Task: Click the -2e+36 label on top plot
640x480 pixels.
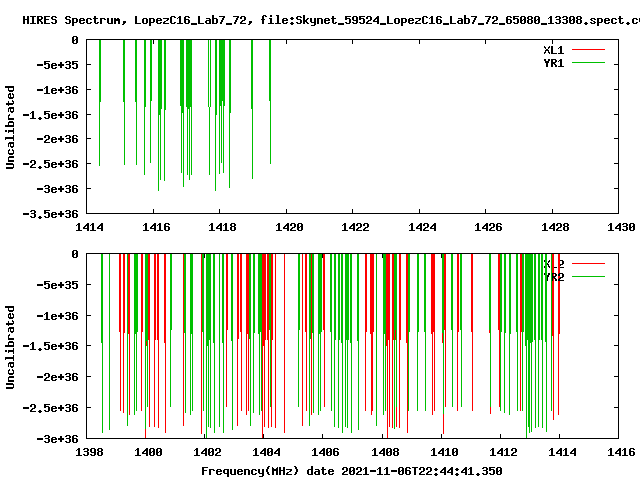Action: click(x=57, y=139)
